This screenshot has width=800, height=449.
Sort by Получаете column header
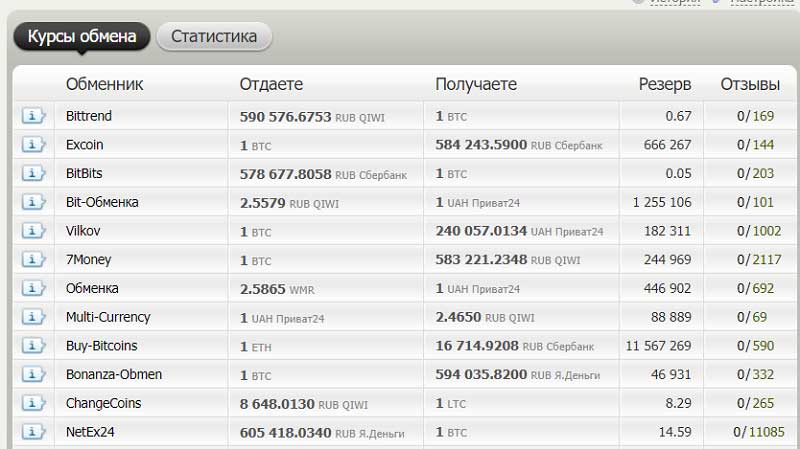(x=476, y=84)
